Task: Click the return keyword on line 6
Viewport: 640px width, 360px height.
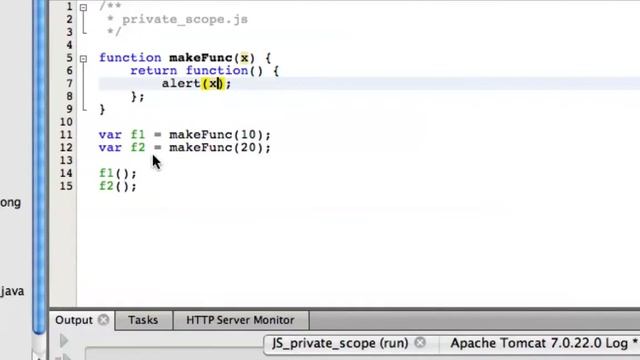Action: (x=153, y=71)
